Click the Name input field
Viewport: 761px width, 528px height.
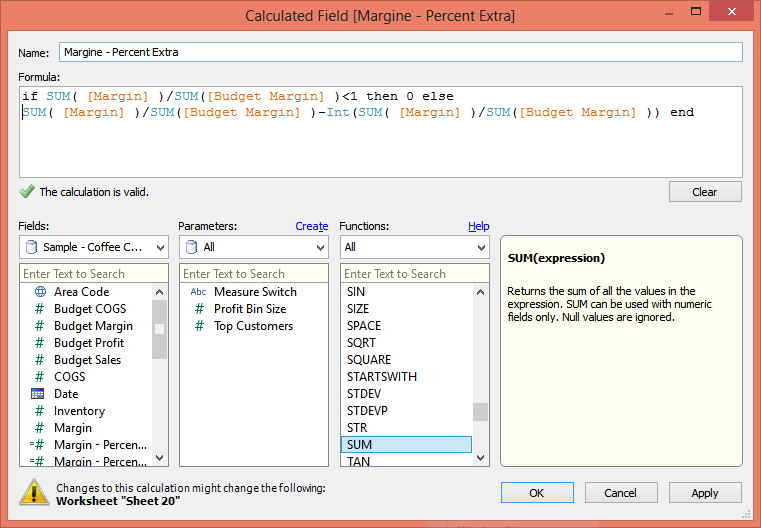[401, 52]
